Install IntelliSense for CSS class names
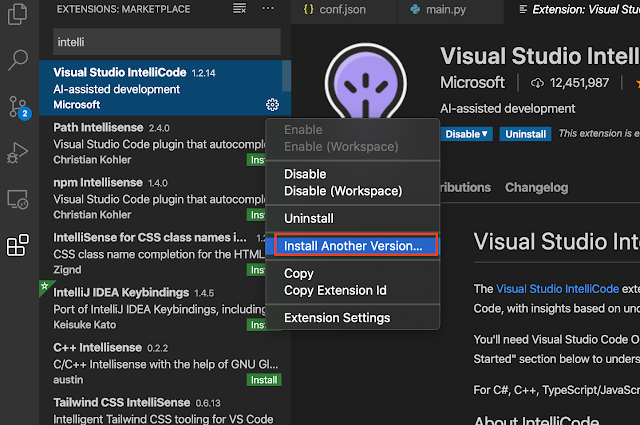Screen dimensions: 640x425 256,270
